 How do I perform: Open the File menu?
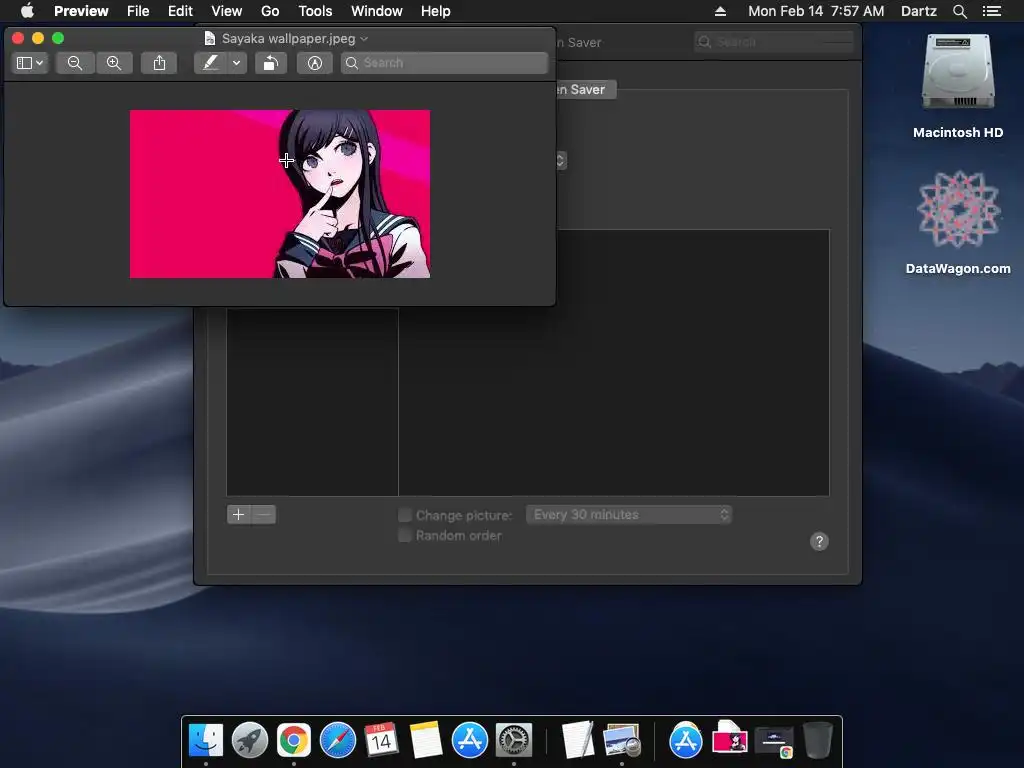(x=138, y=11)
